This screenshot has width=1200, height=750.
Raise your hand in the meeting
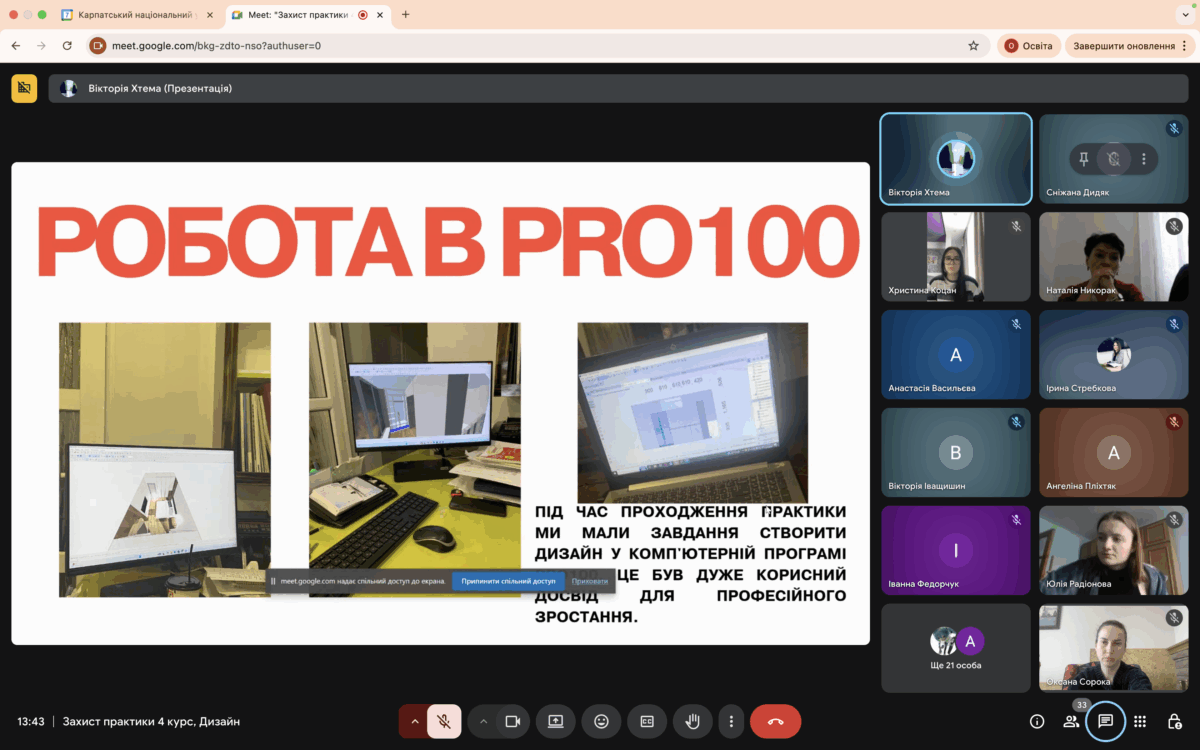coord(691,721)
